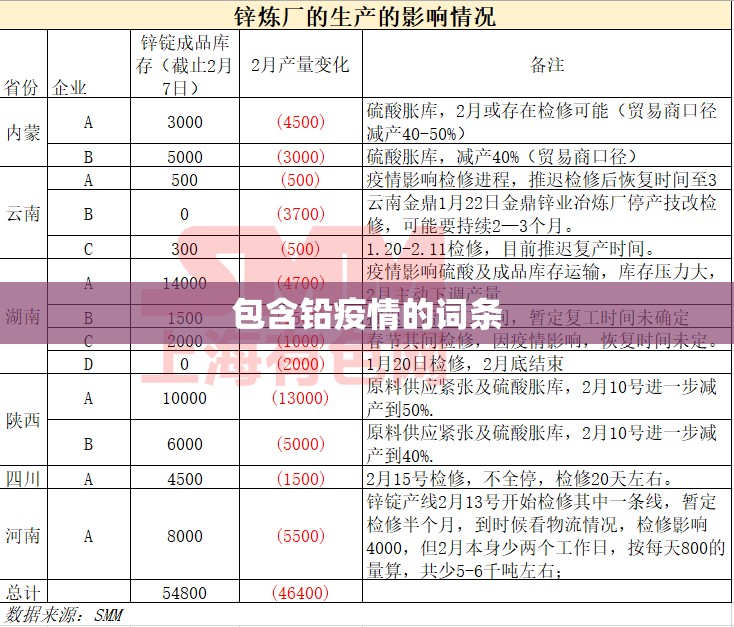This screenshot has height=627, width=734.
Task: Select inventory value 6000 for 陕西 B
Action: 185,444
